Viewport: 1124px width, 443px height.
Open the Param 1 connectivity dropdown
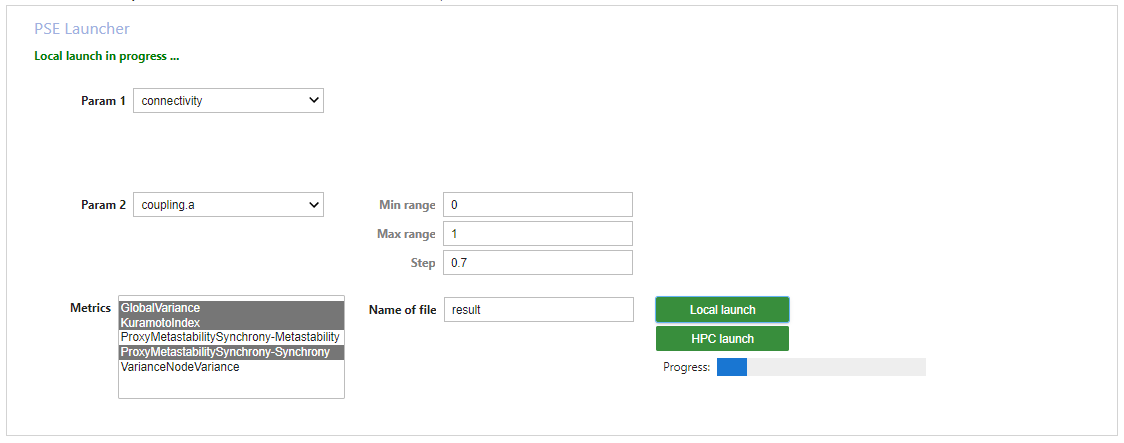[228, 101]
